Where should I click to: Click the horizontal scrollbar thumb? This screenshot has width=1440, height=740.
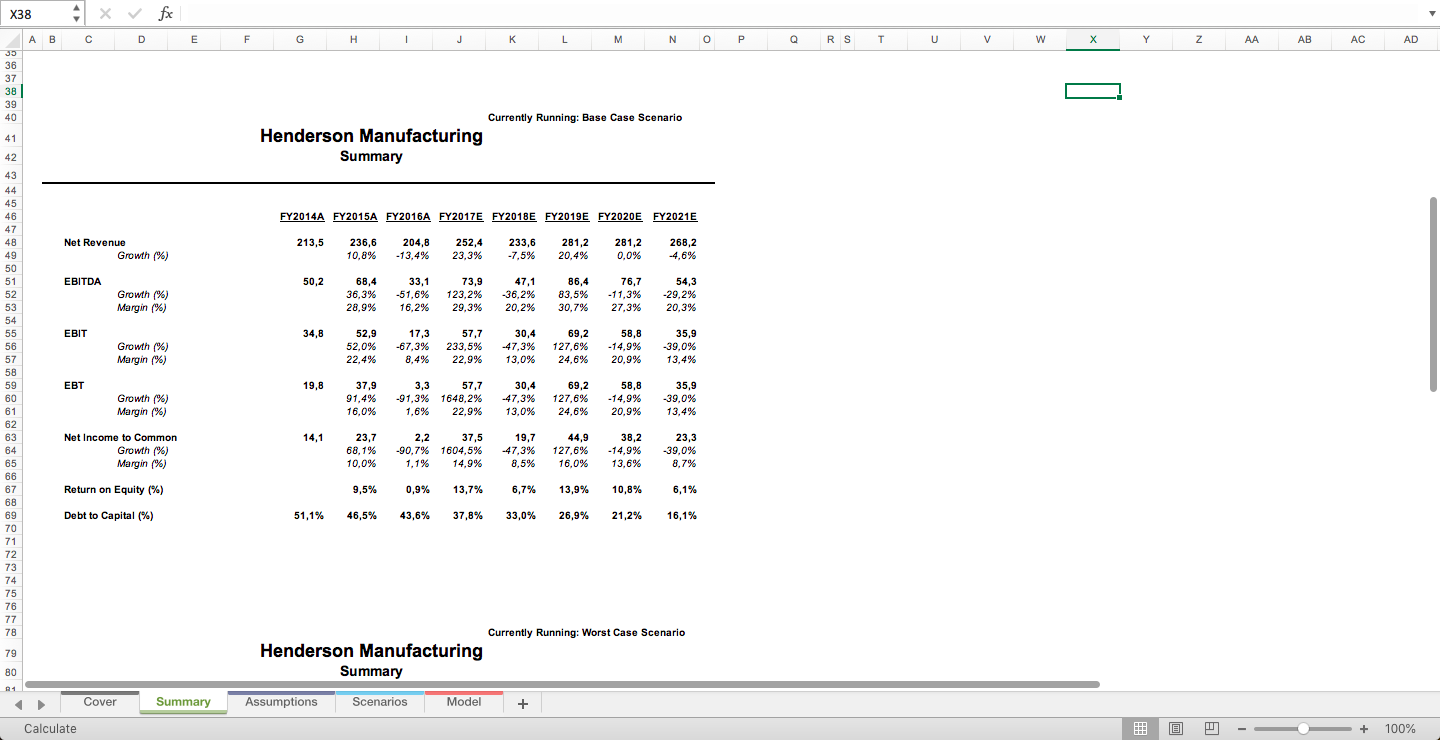point(562,685)
